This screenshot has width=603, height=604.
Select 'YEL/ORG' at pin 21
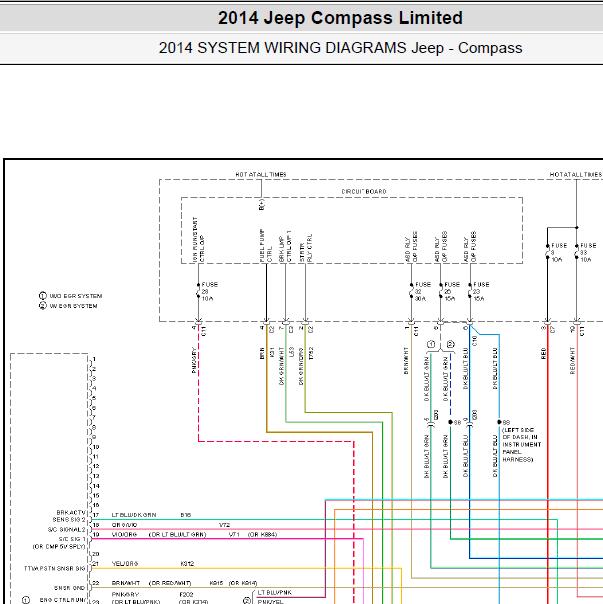124,564
